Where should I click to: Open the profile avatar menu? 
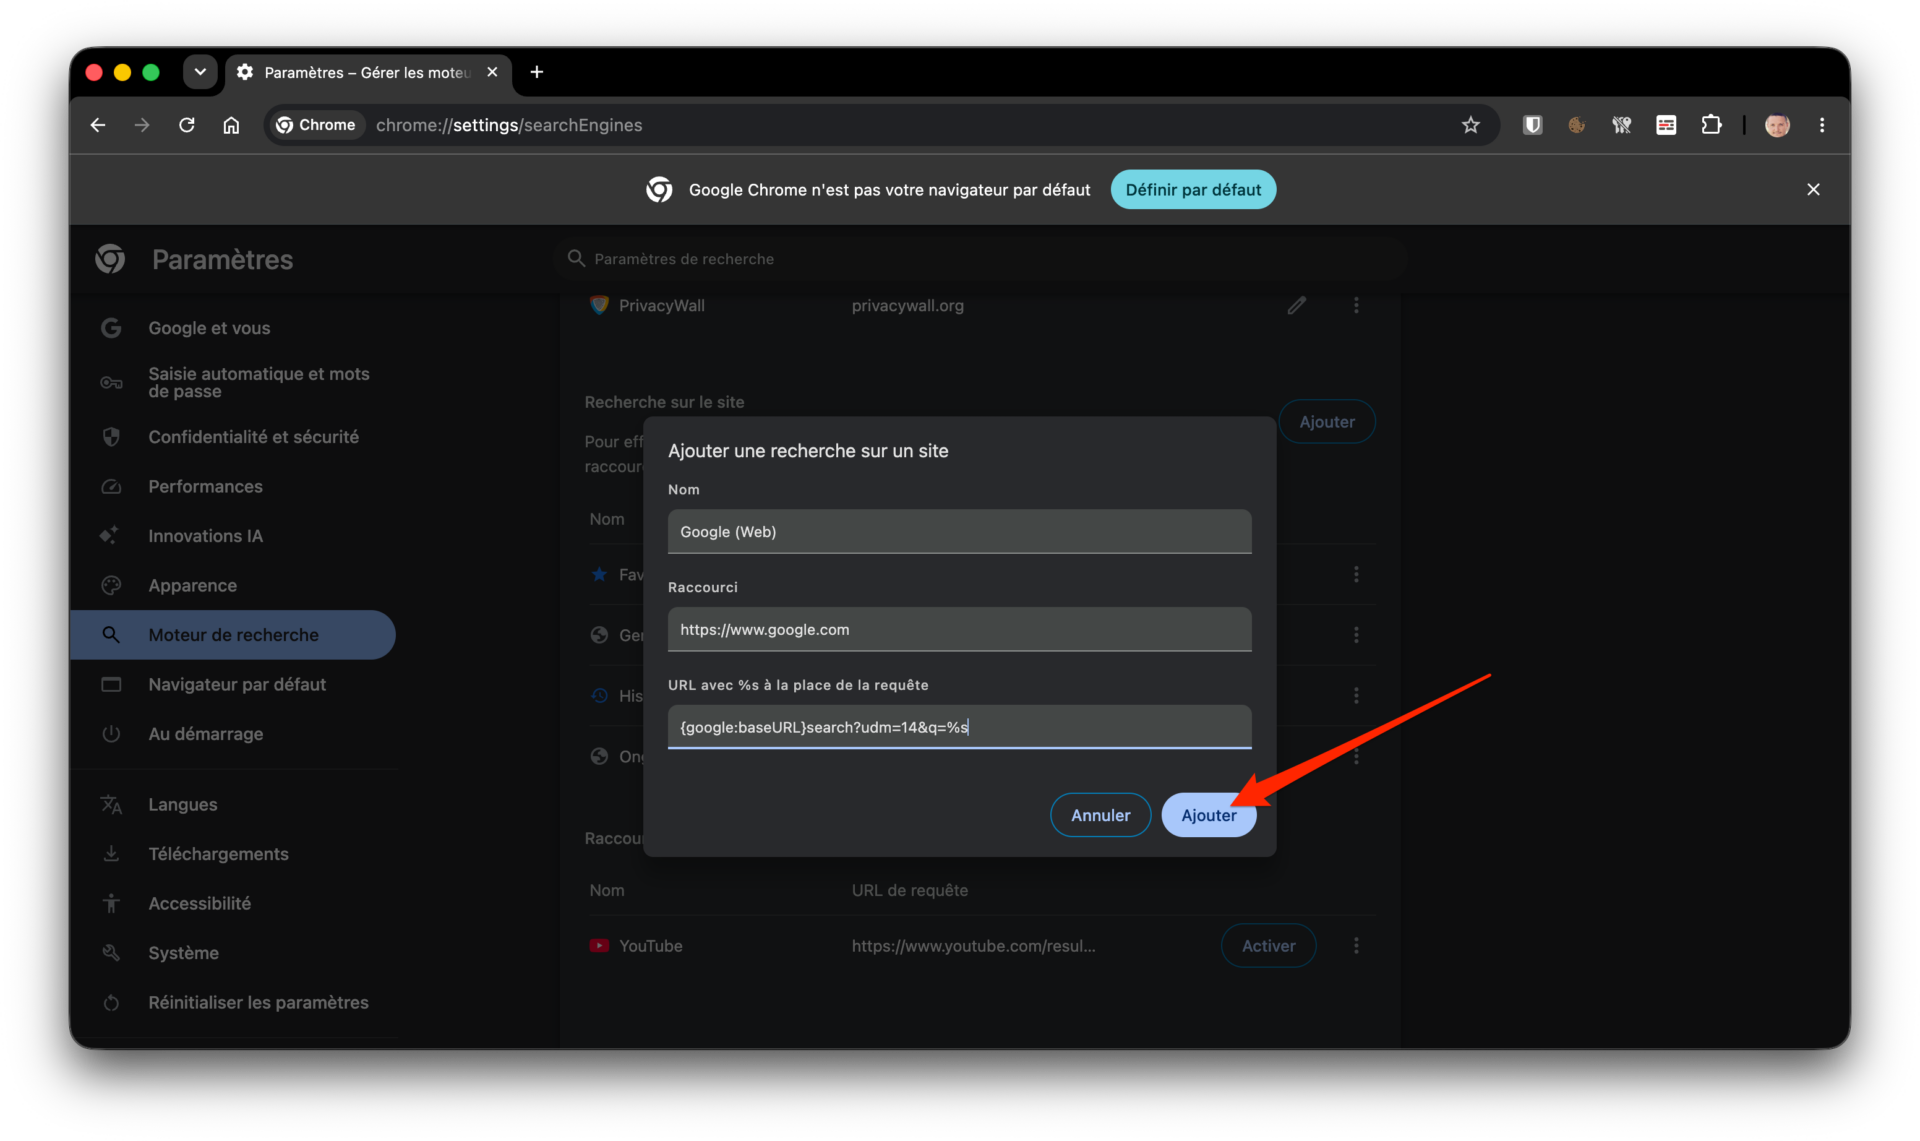(1777, 125)
